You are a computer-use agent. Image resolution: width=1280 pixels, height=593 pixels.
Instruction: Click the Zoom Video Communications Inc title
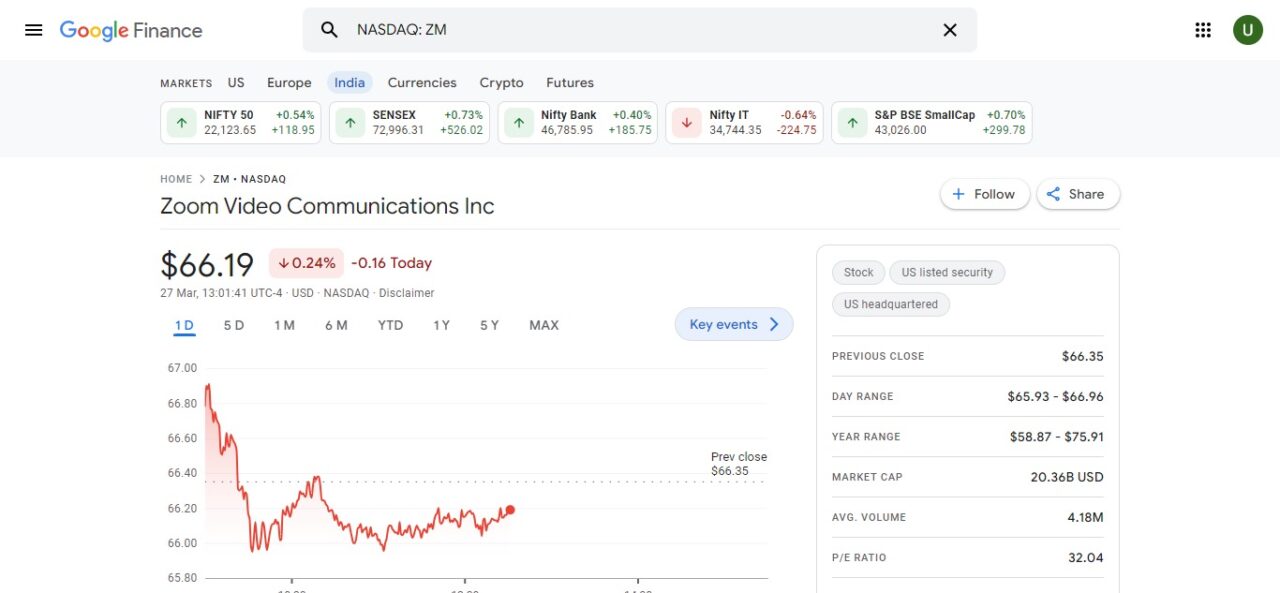click(327, 206)
